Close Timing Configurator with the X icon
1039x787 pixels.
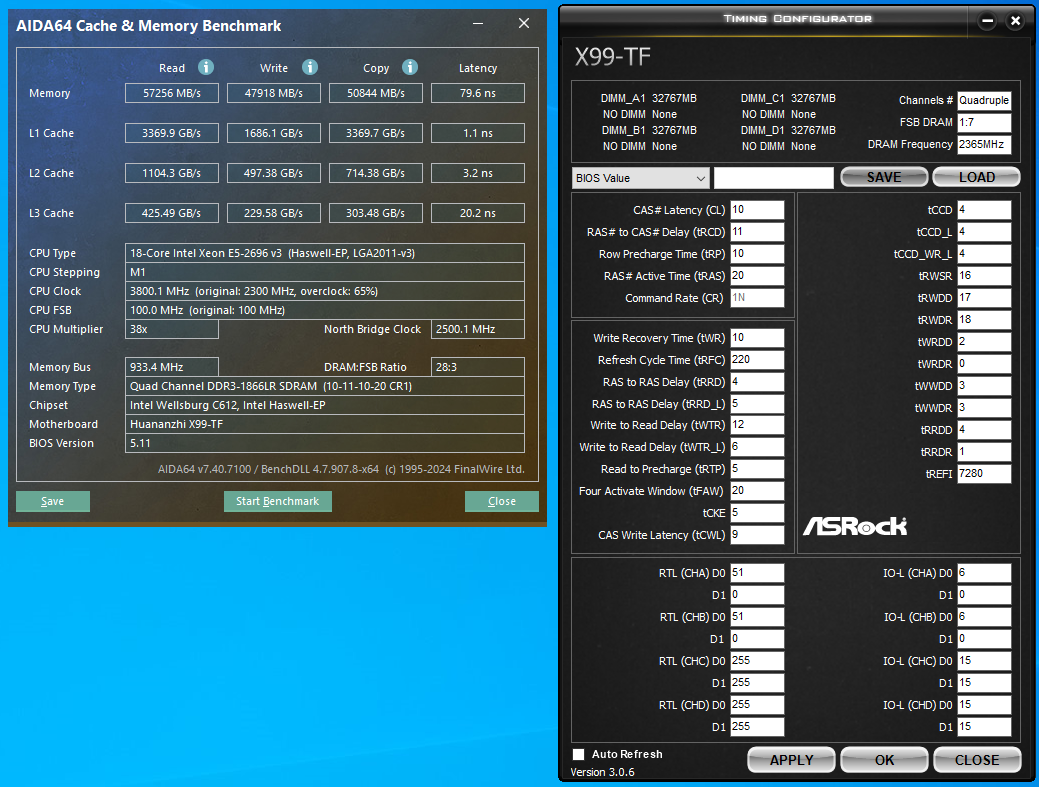[x=1015, y=21]
